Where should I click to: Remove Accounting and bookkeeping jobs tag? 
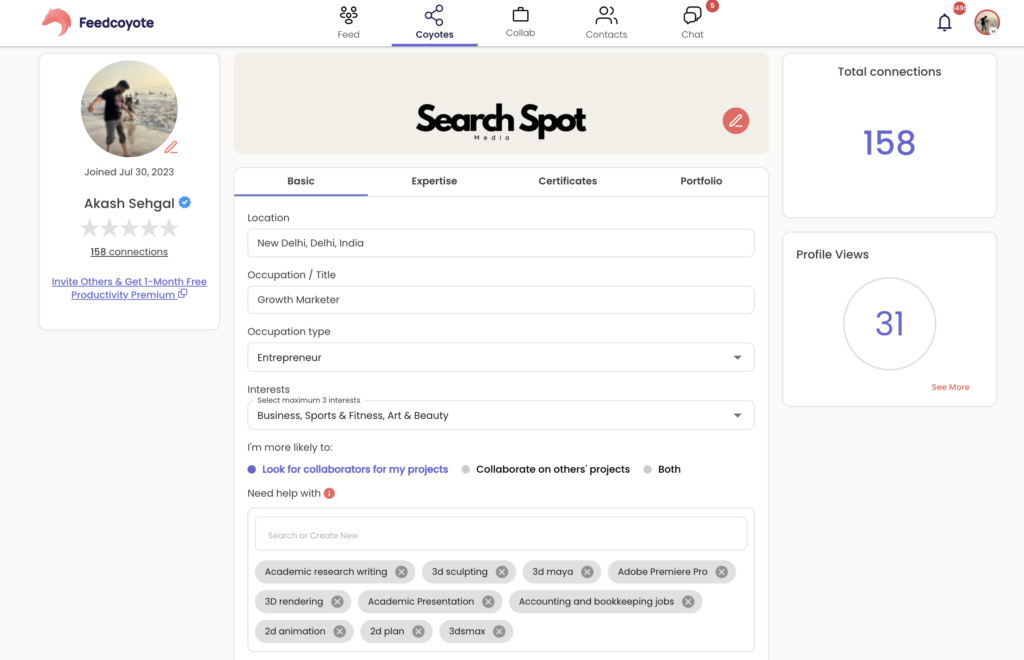coord(688,602)
